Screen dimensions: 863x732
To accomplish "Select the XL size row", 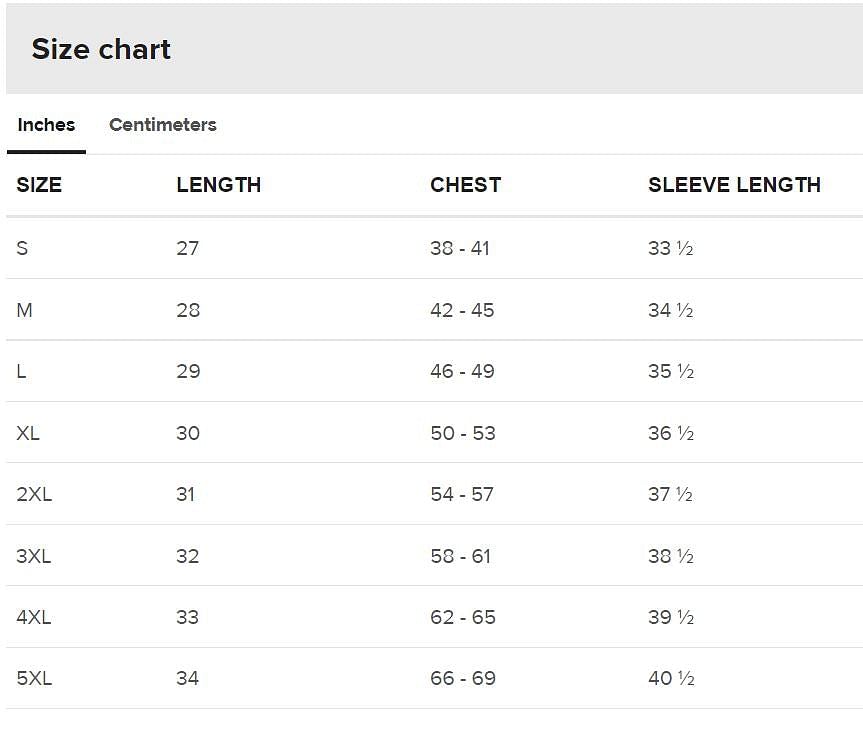I will coord(28,433).
